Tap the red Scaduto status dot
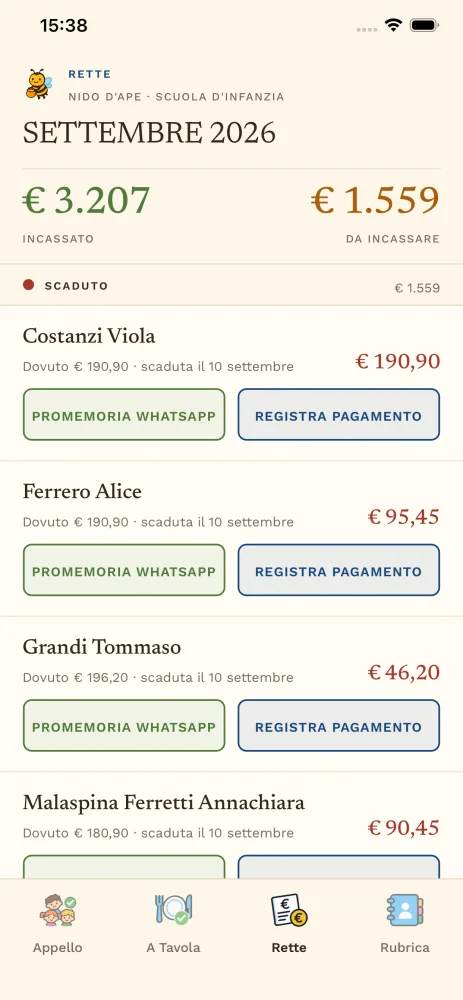The image size is (463, 1000). click(28, 285)
